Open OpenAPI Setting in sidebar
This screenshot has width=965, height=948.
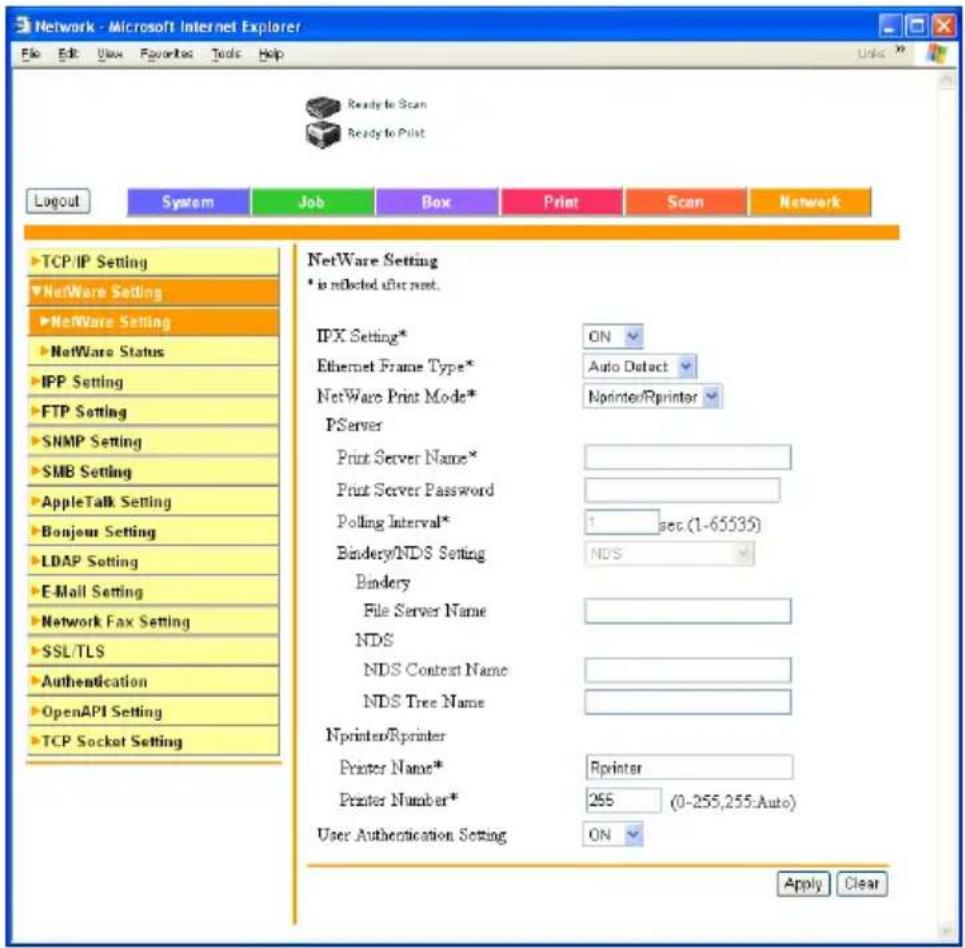tap(153, 712)
